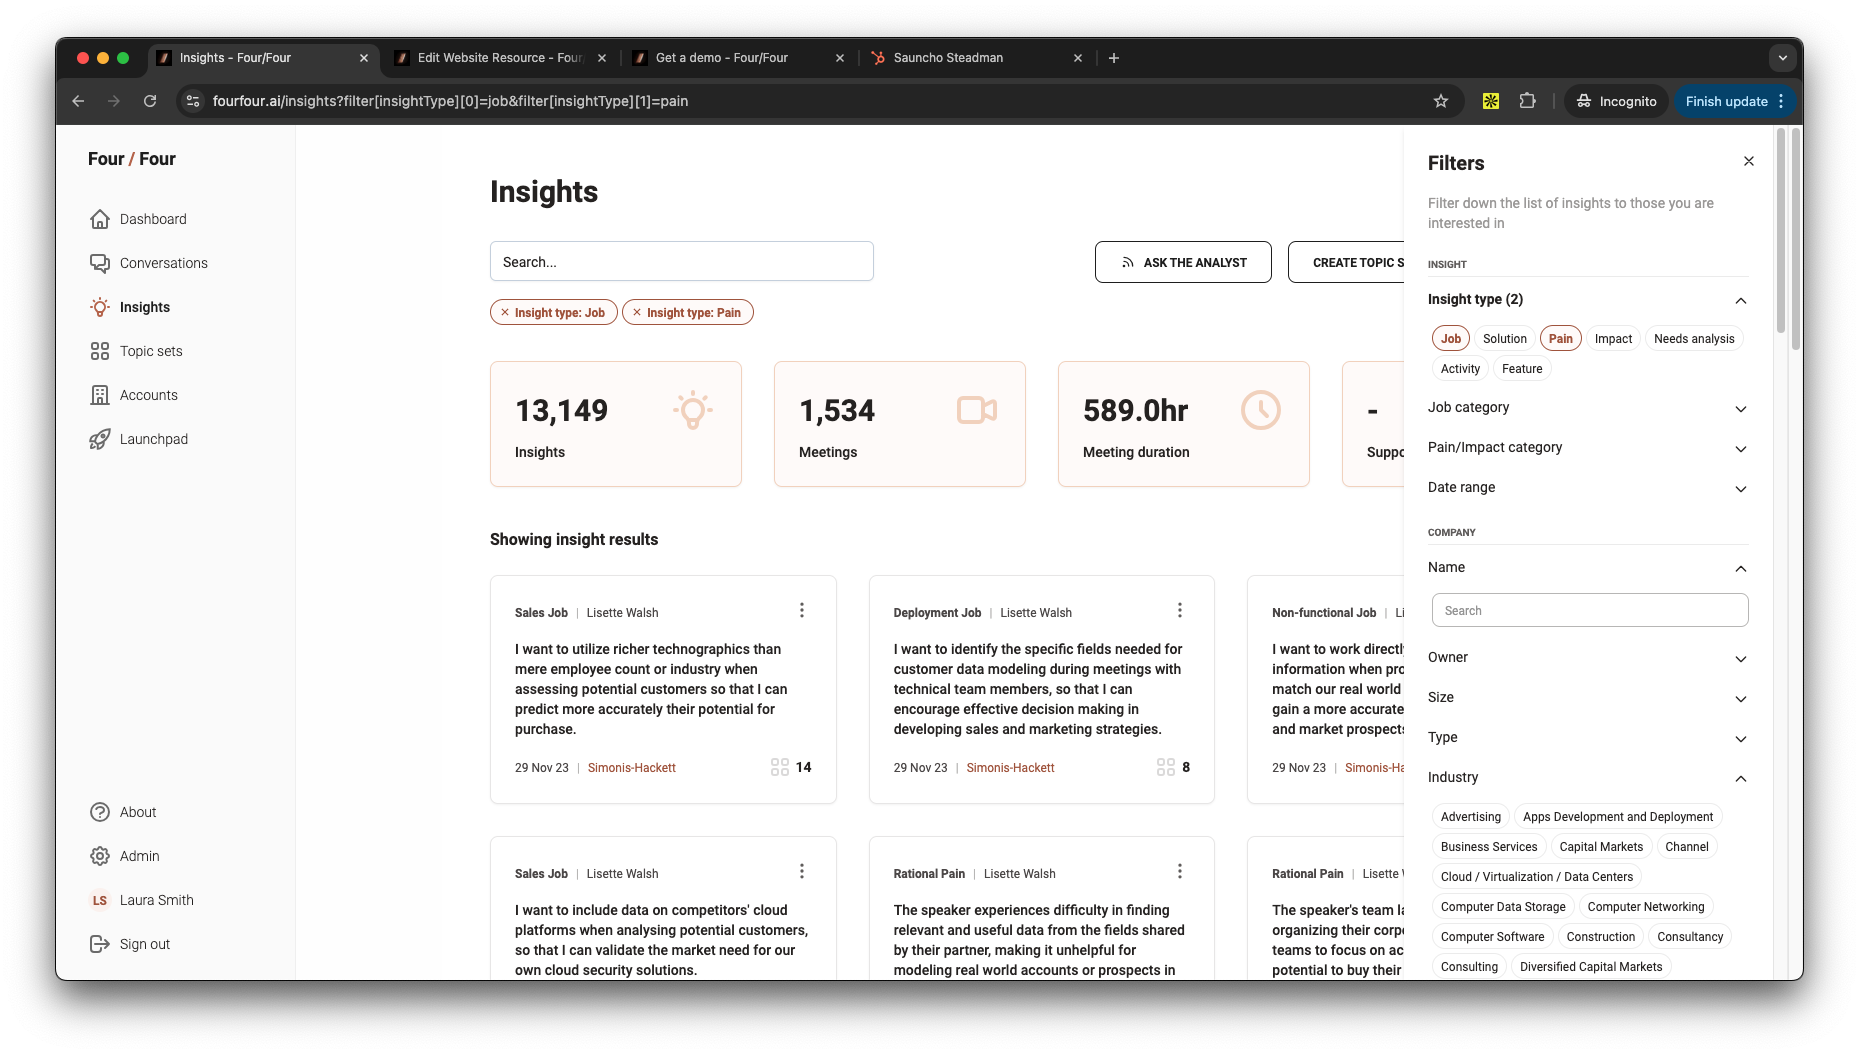Click the insights Search field
Image resolution: width=1859 pixels, height=1054 pixels.
click(681, 262)
